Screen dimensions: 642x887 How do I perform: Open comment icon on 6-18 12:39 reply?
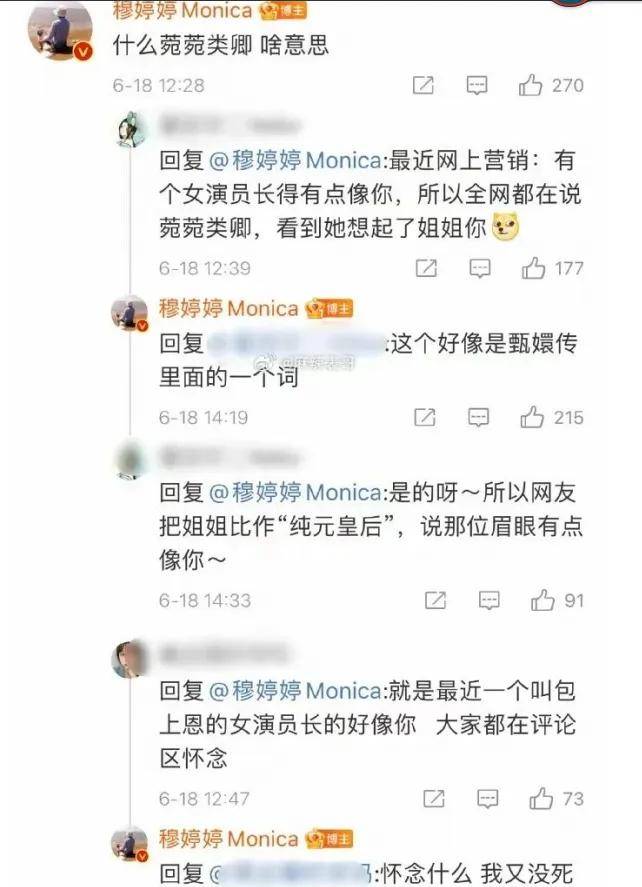480,268
